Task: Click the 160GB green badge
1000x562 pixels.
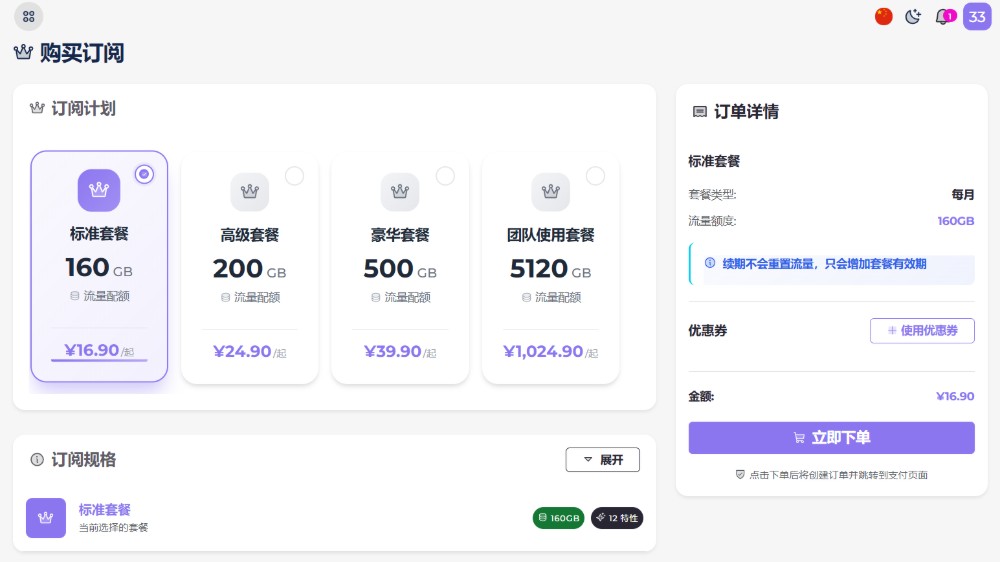Action: (x=559, y=517)
